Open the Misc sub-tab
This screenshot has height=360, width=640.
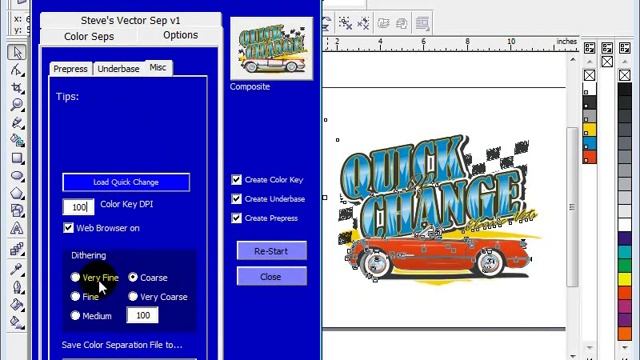pos(158,67)
